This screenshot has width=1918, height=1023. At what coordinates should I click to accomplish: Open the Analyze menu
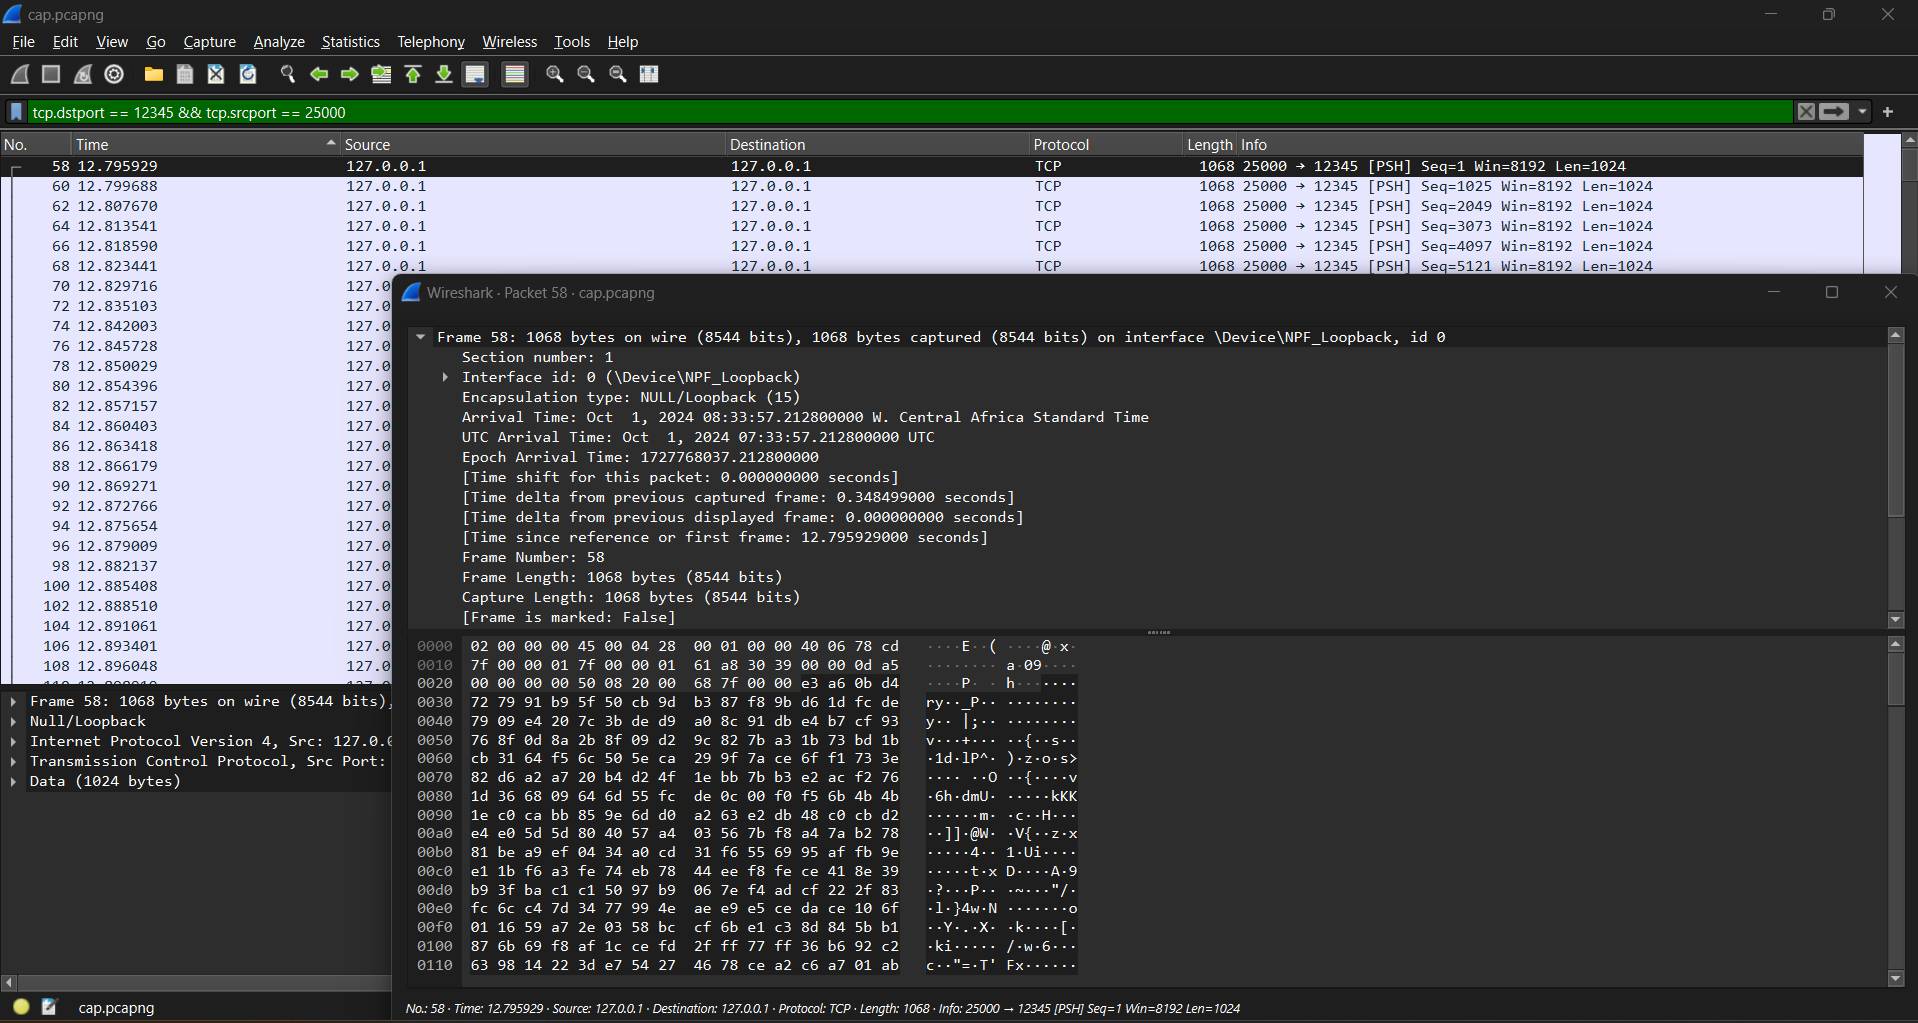(278, 42)
